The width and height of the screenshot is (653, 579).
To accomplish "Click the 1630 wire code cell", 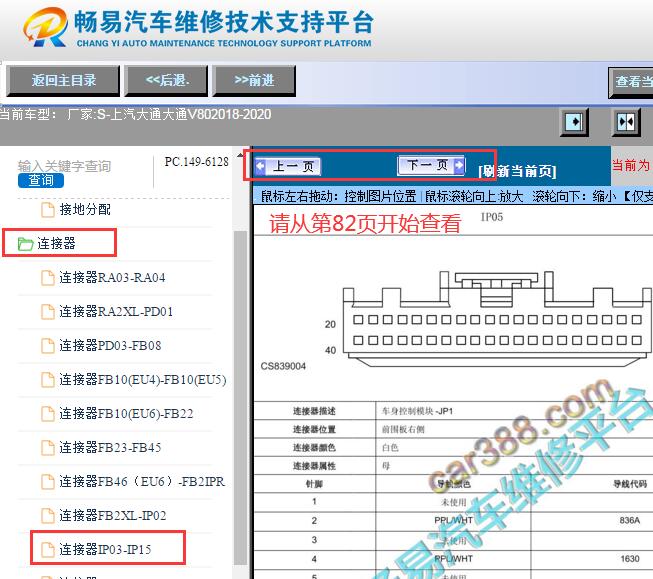I will (629, 559).
